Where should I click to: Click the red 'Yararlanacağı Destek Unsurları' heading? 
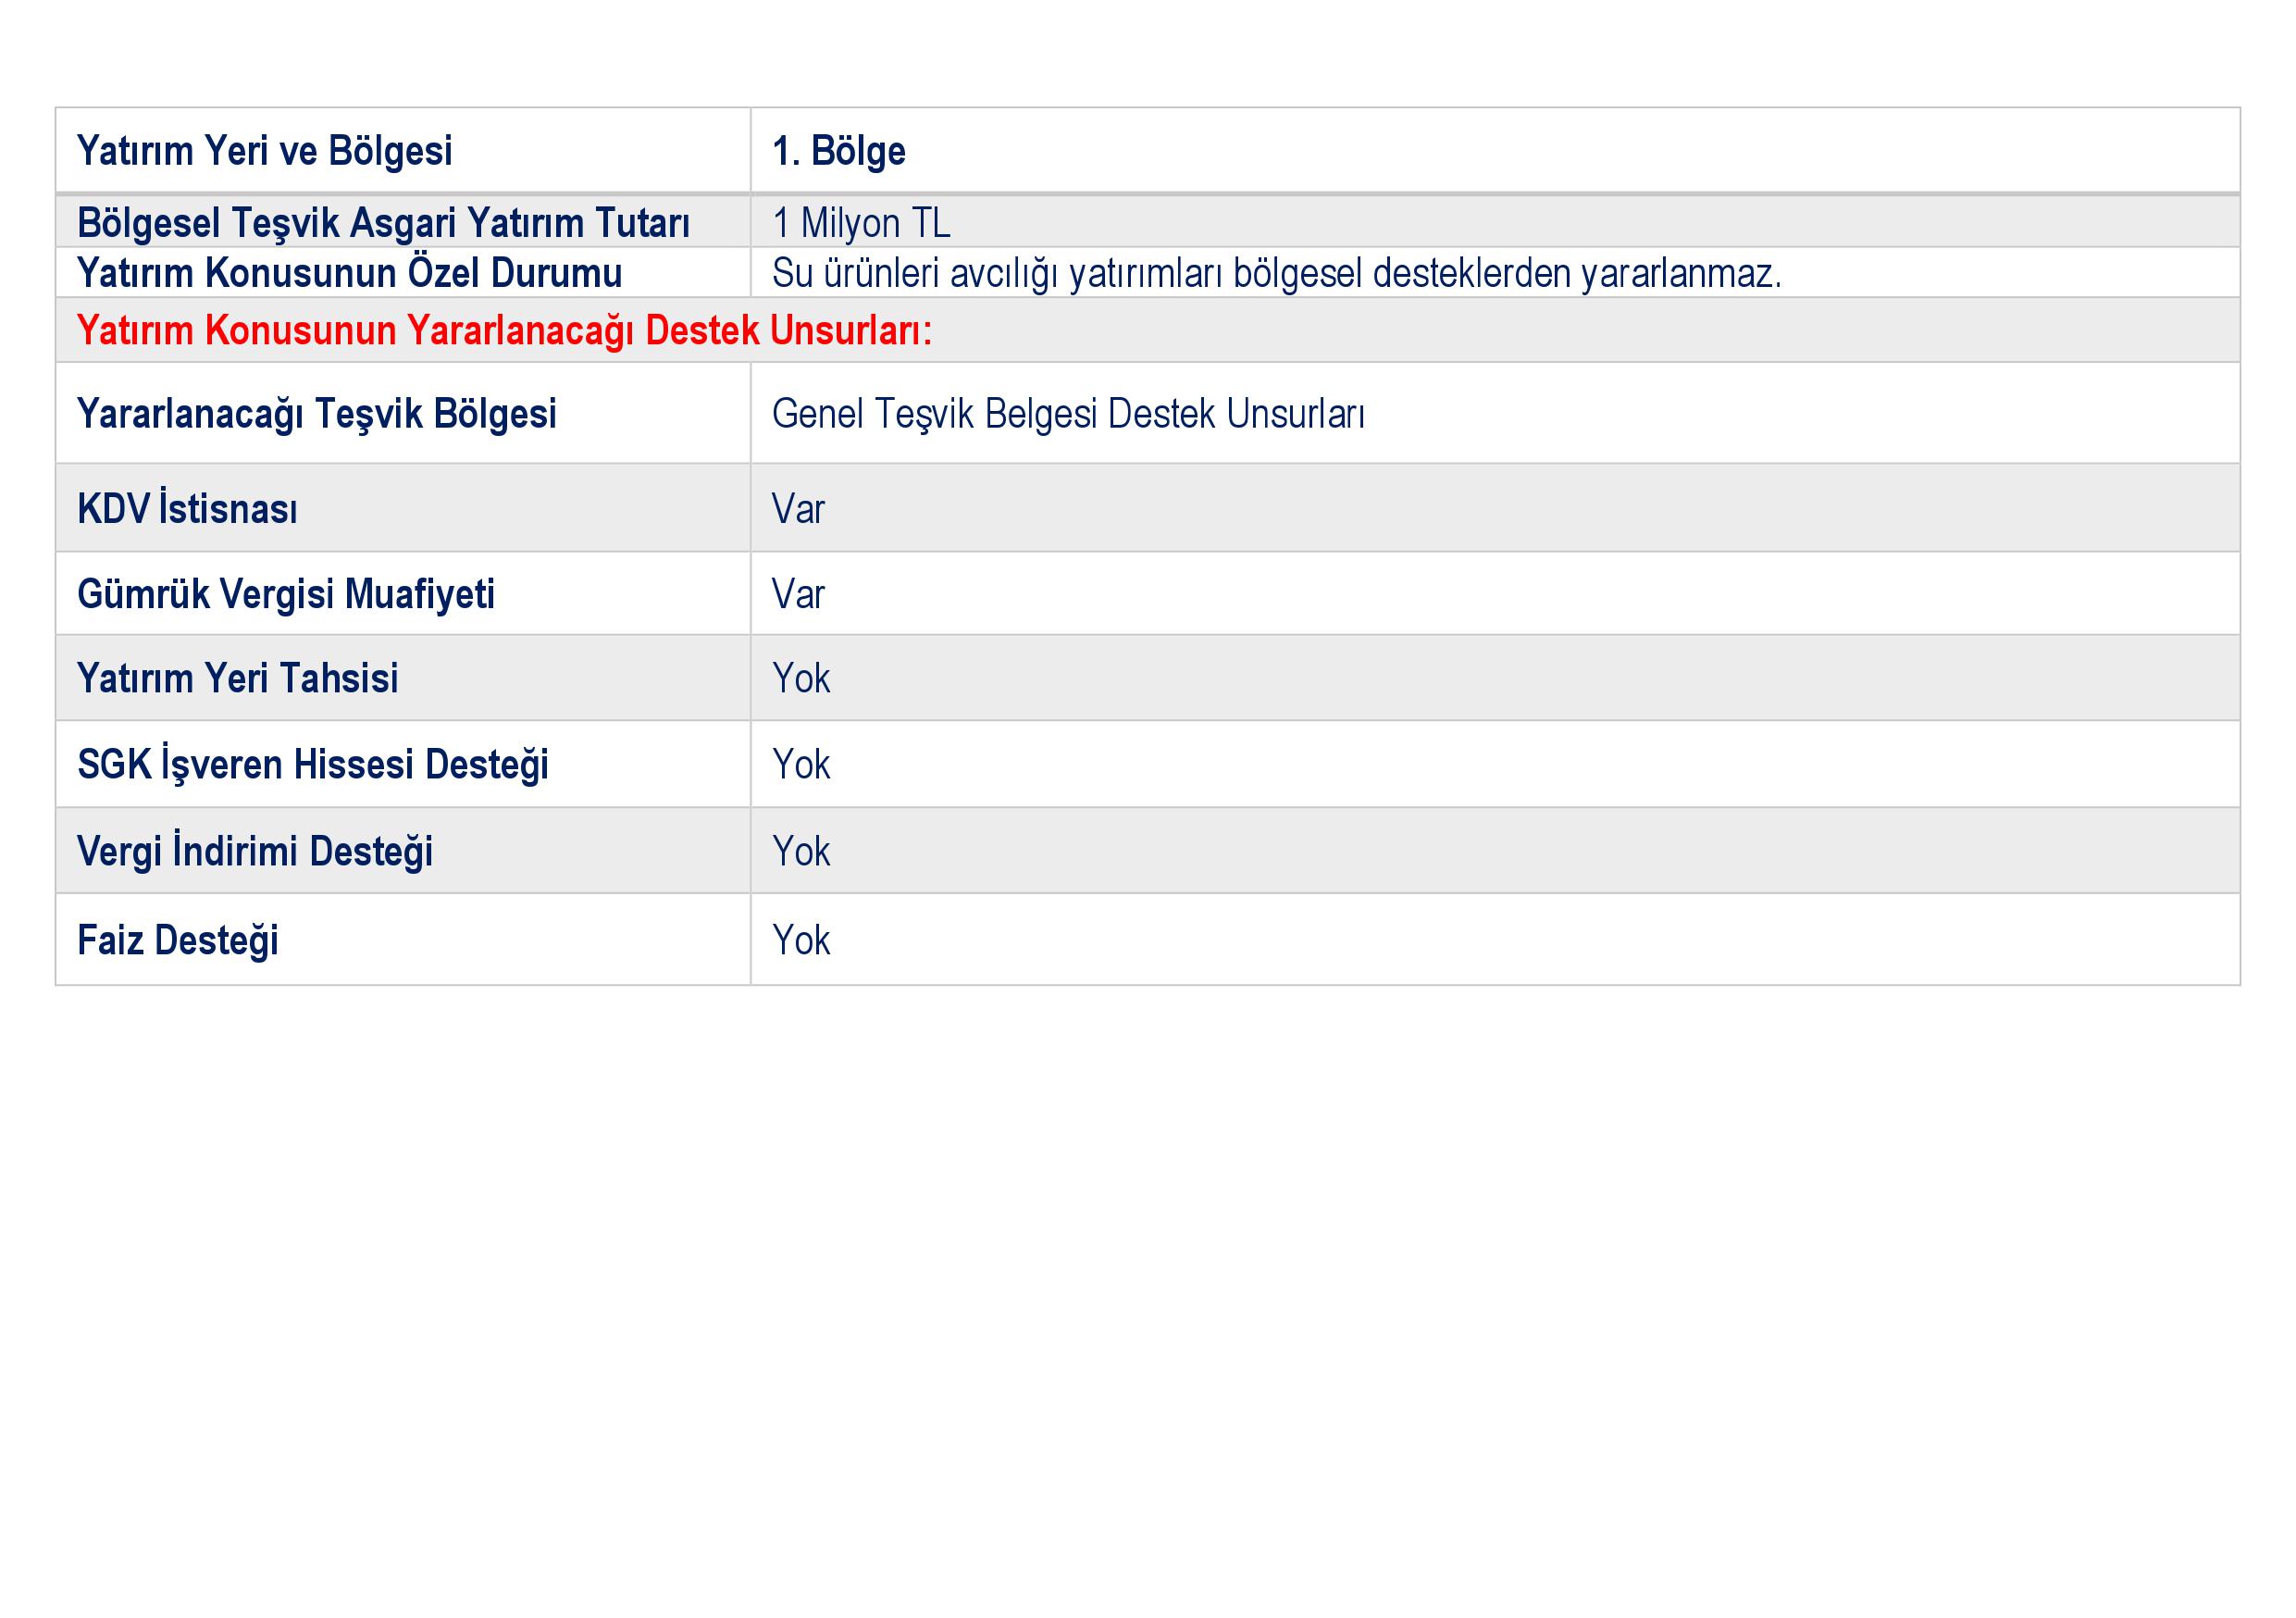tap(504, 331)
